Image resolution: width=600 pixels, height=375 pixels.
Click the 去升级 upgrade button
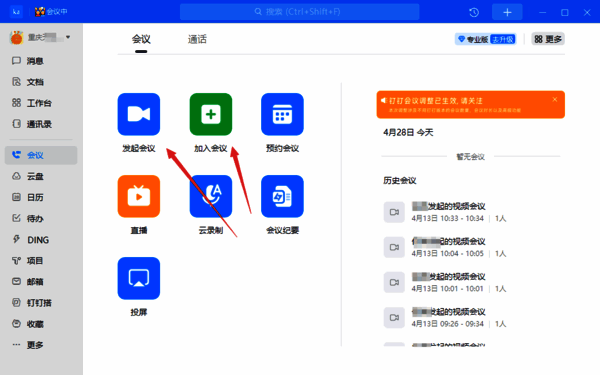coord(503,39)
